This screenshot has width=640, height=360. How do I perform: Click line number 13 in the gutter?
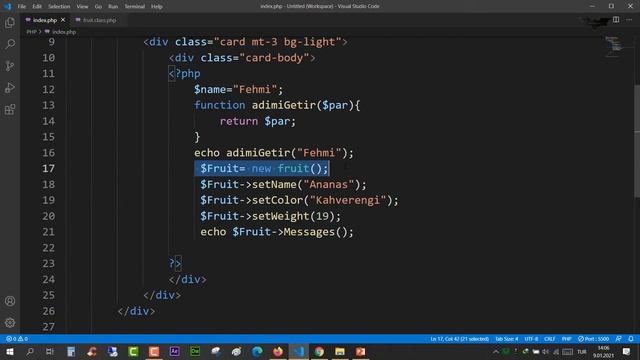coord(49,105)
